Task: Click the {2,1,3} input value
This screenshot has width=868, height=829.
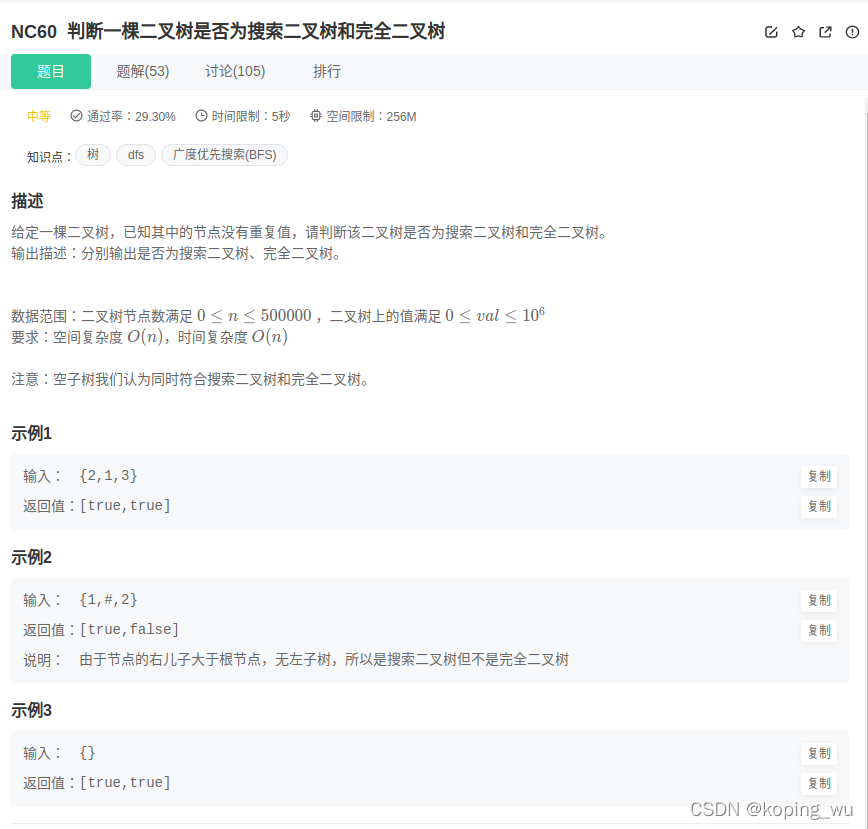Action: (x=108, y=476)
